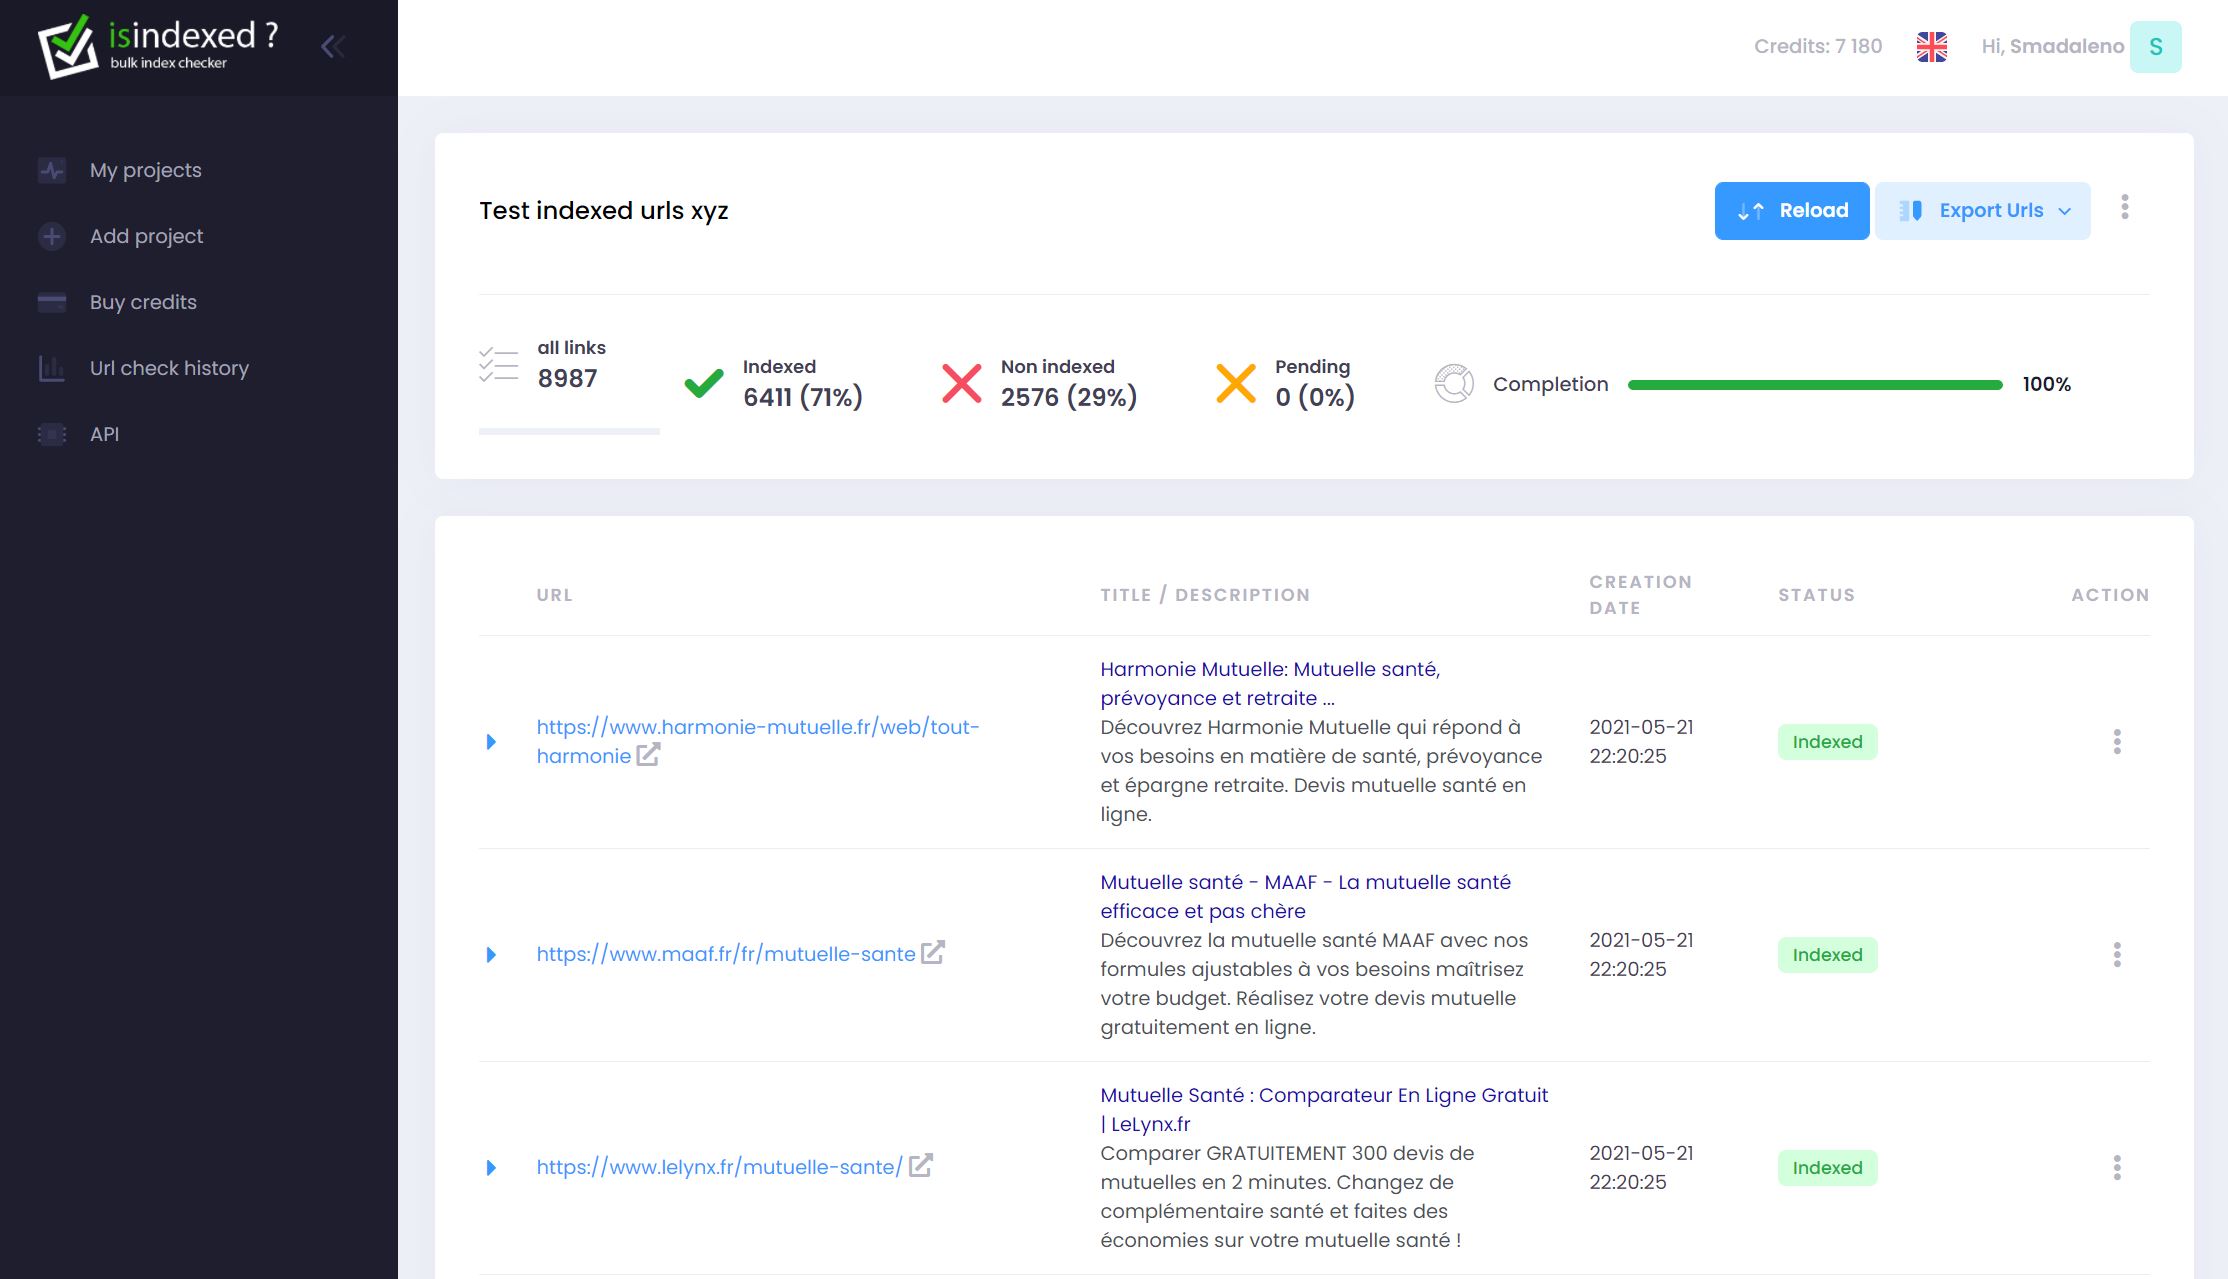The width and height of the screenshot is (2228, 1279).
Task: Click the Buy credits card icon
Action: (52, 302)
